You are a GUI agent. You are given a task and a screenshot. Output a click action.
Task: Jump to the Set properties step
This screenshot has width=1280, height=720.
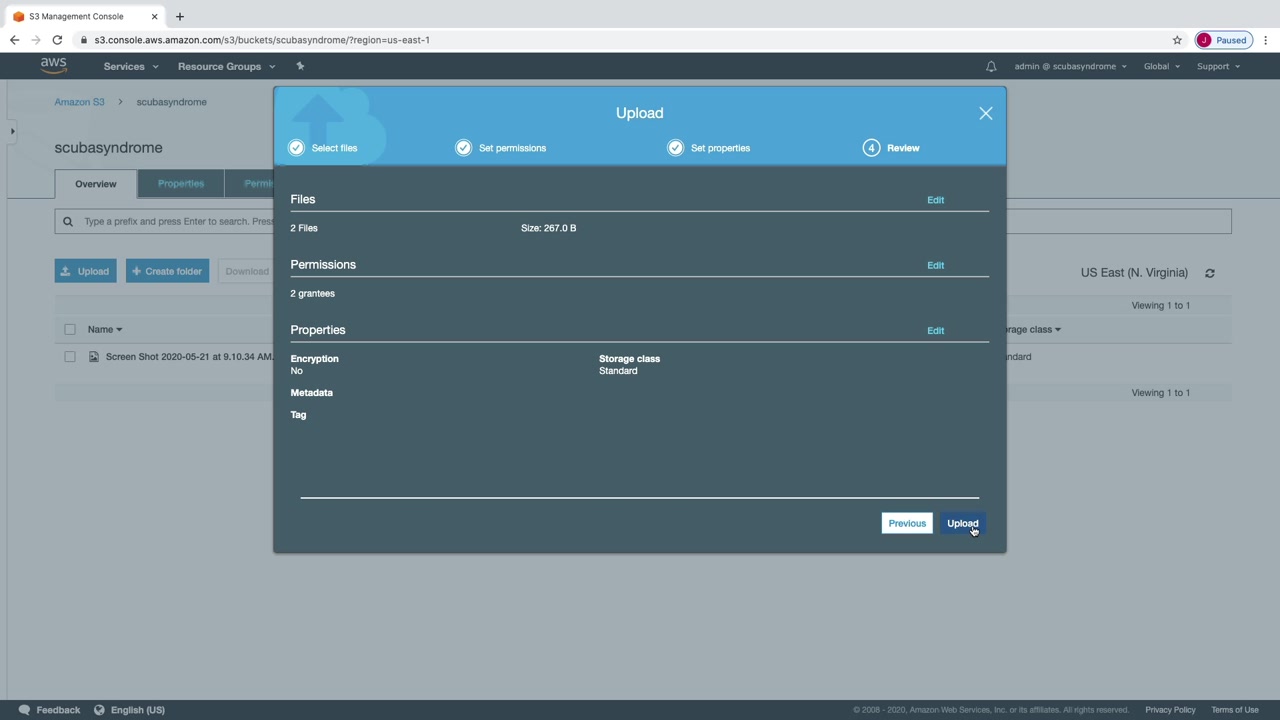[x=709, y=148]
